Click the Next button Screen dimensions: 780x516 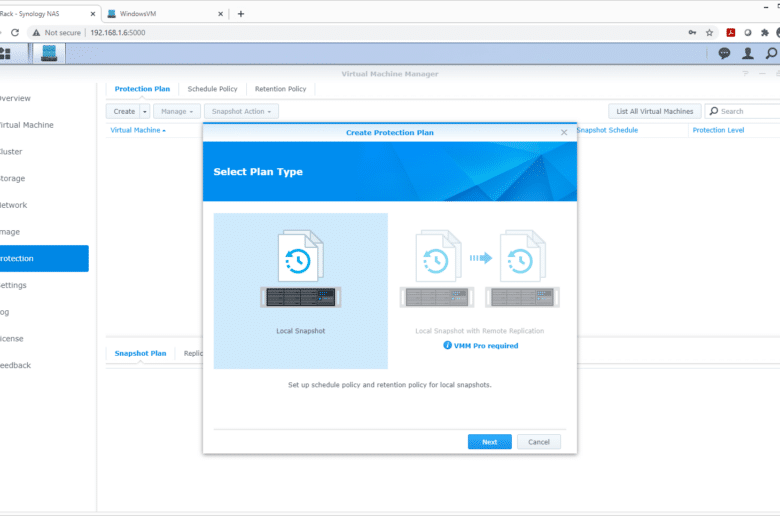pos(489,442)
